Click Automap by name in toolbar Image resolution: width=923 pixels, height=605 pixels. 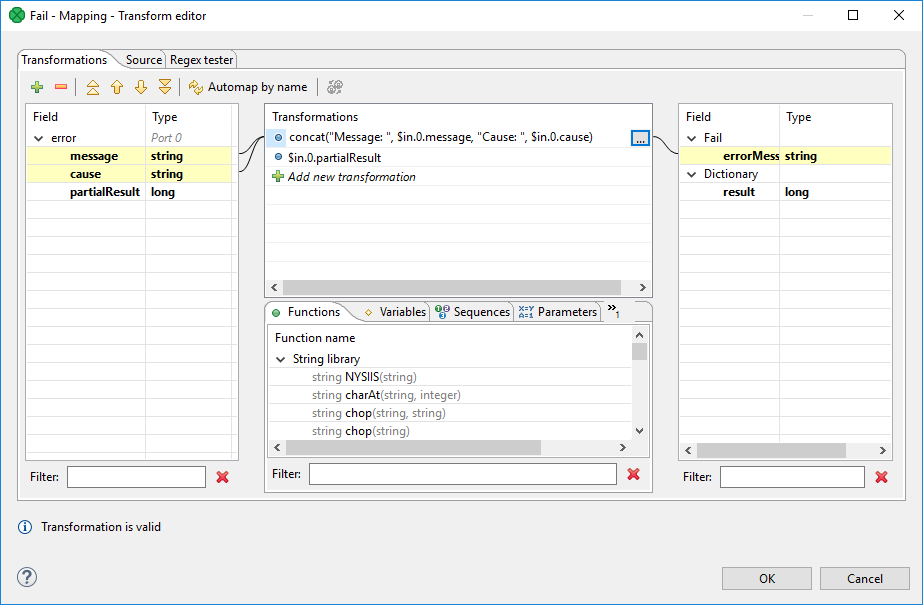[x=247, y=87]
